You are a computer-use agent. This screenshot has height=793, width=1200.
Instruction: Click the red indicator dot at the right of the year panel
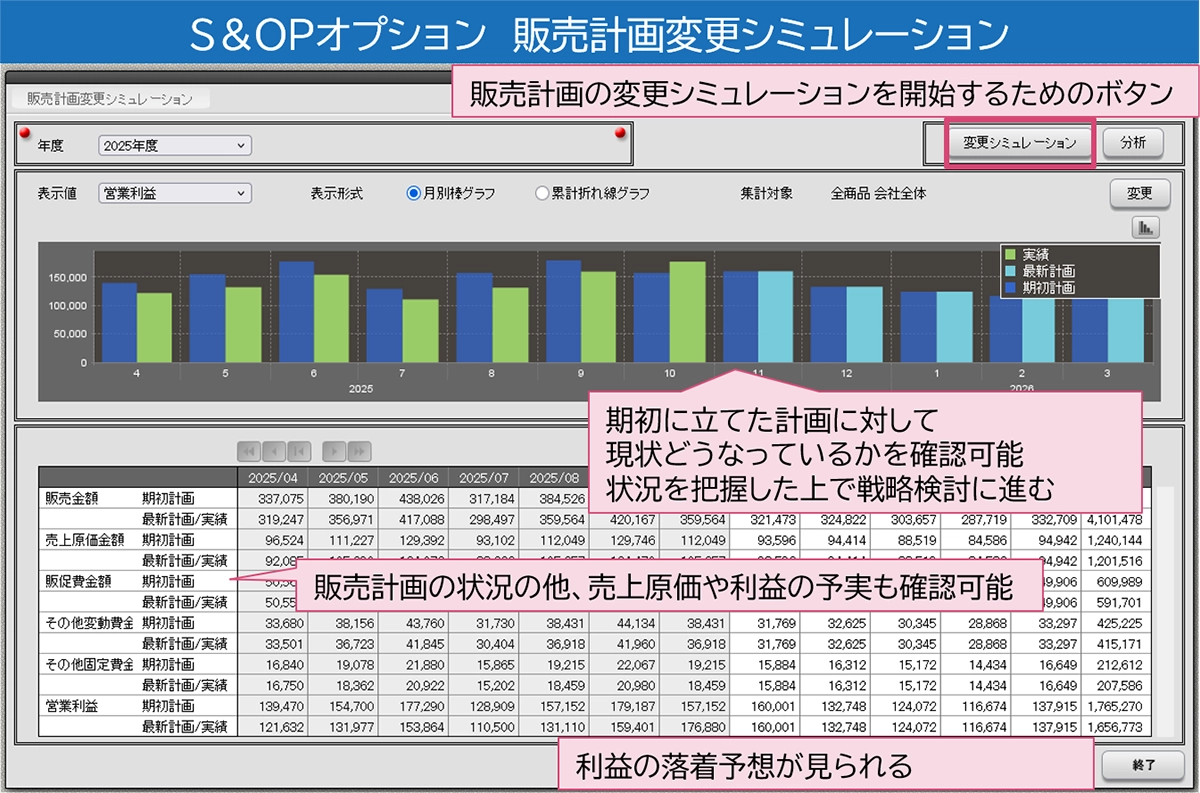(620, 133)
